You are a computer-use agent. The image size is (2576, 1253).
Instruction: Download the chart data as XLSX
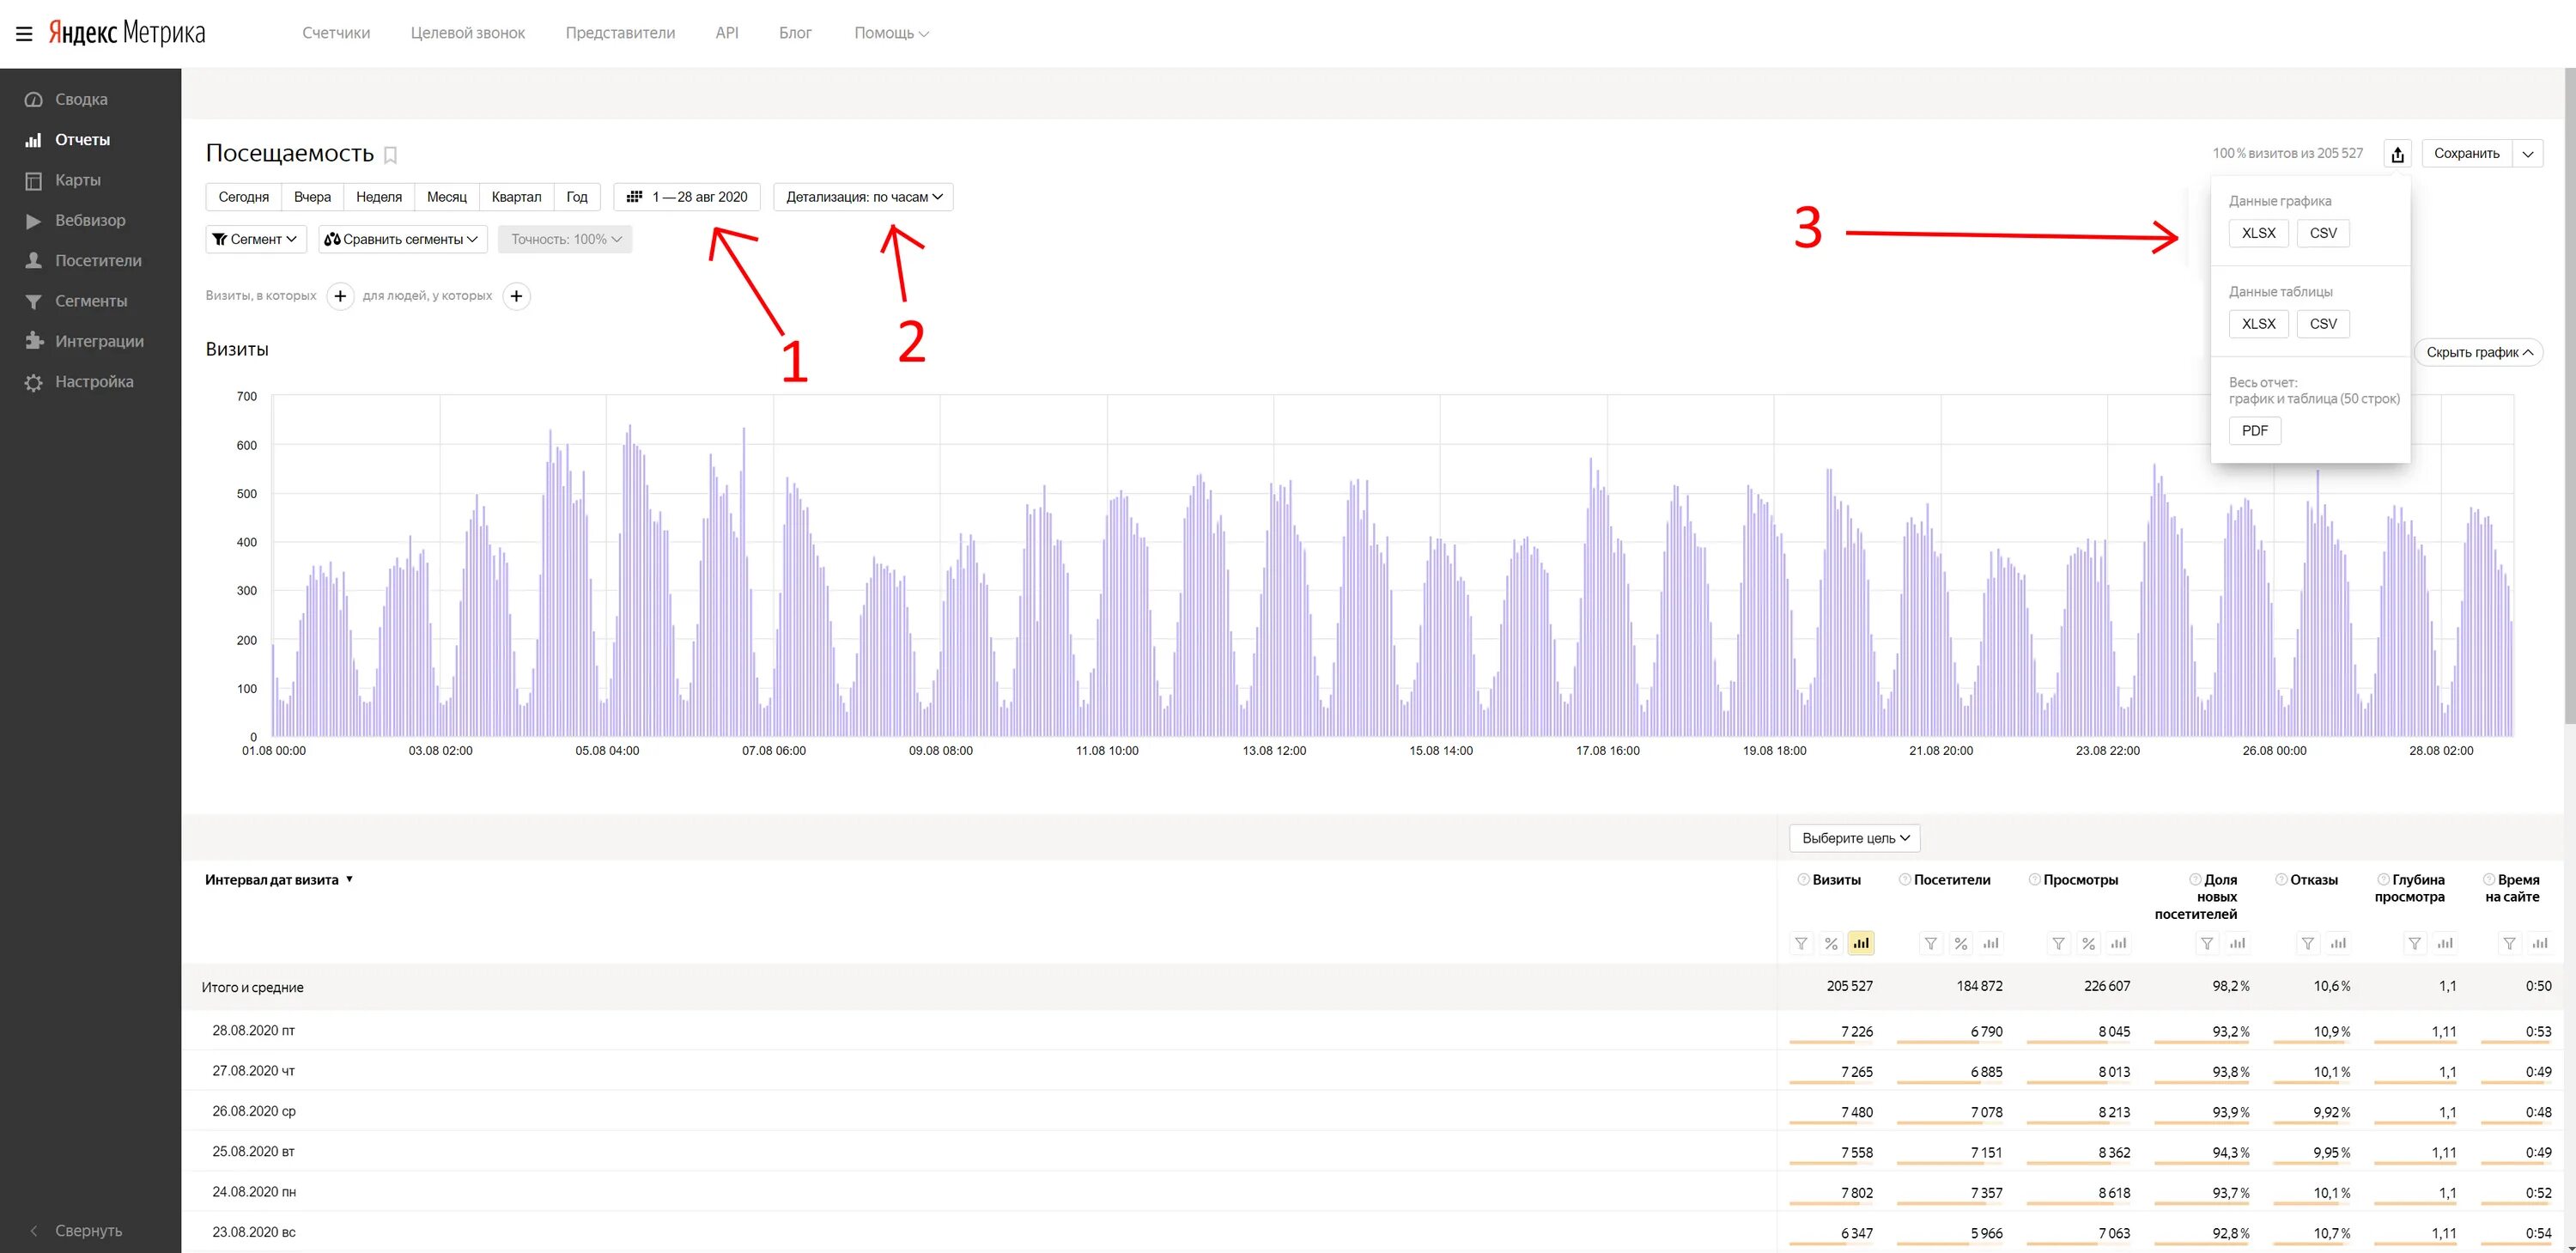click(x=2258, y=233)
